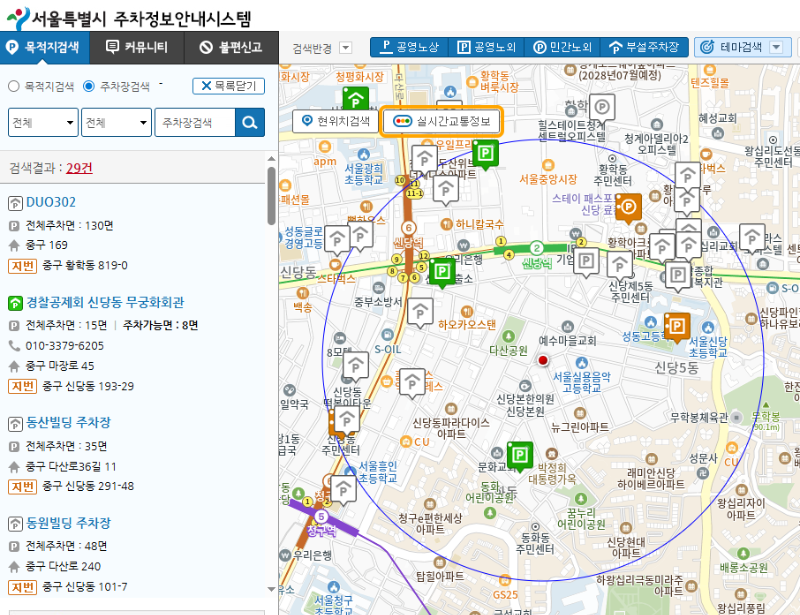Select the 부설주차장 parking layer icon
This screenshot has width=800, height=615.
tap(617, 45)
